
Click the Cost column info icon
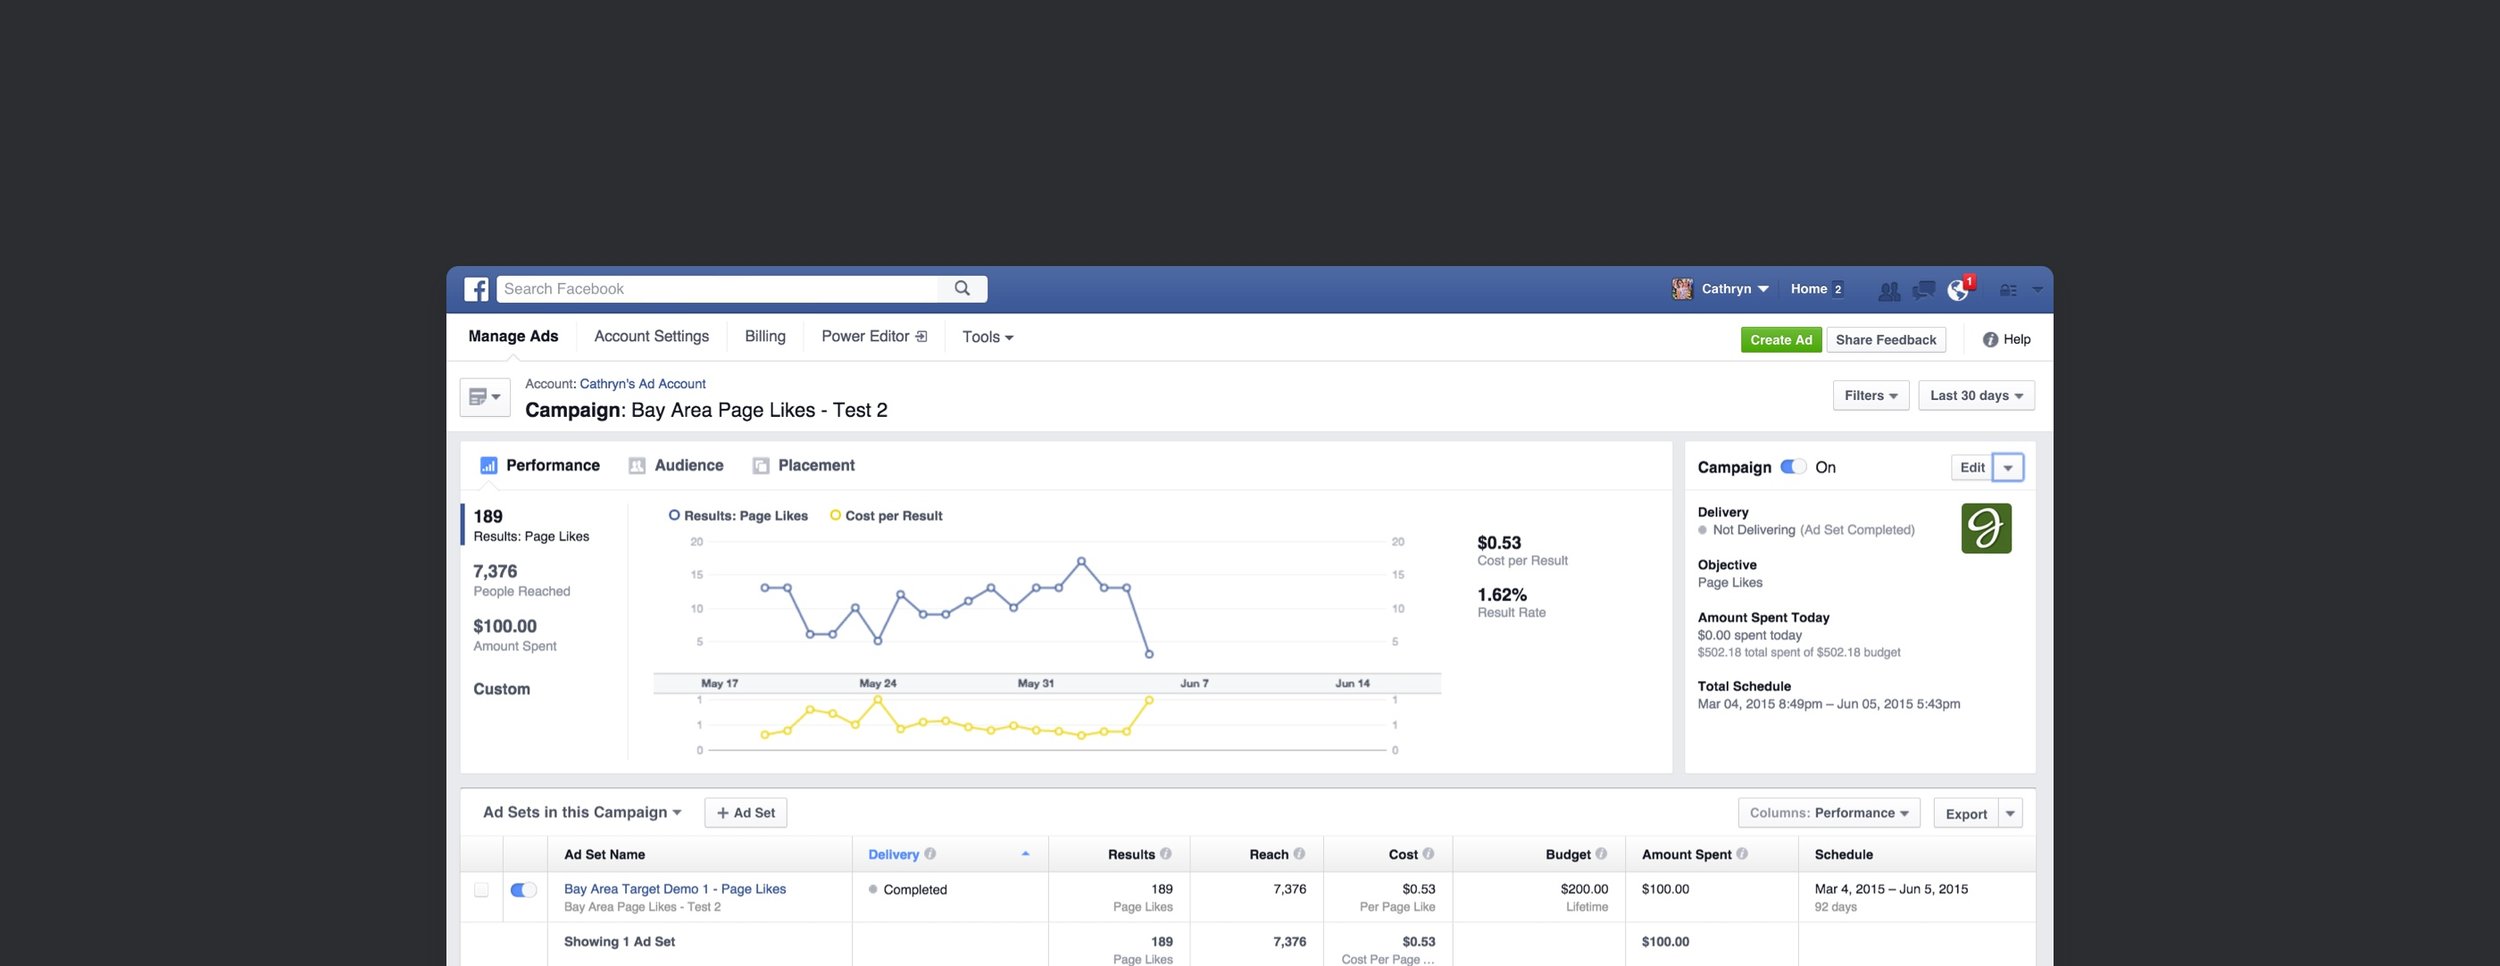1428,854
